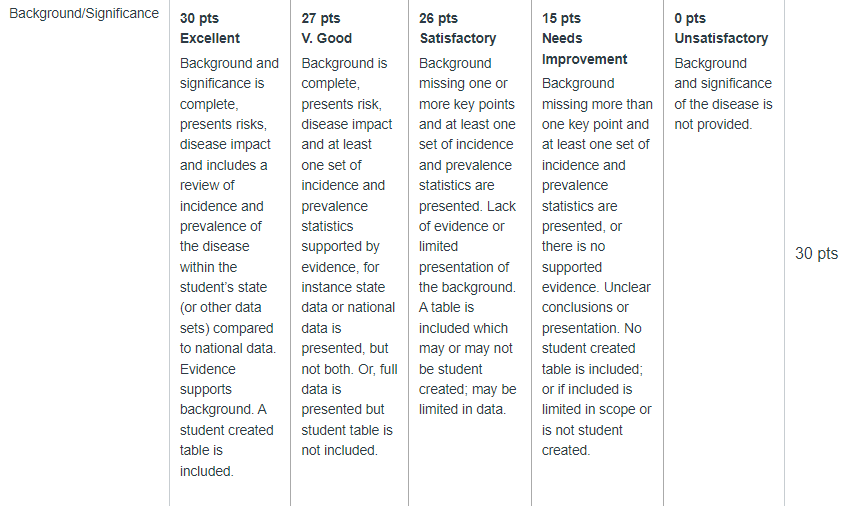This screenshot has width=846, height=506.
Task: Click the Unsatisfactory description about disease significance
Action: 723,93
